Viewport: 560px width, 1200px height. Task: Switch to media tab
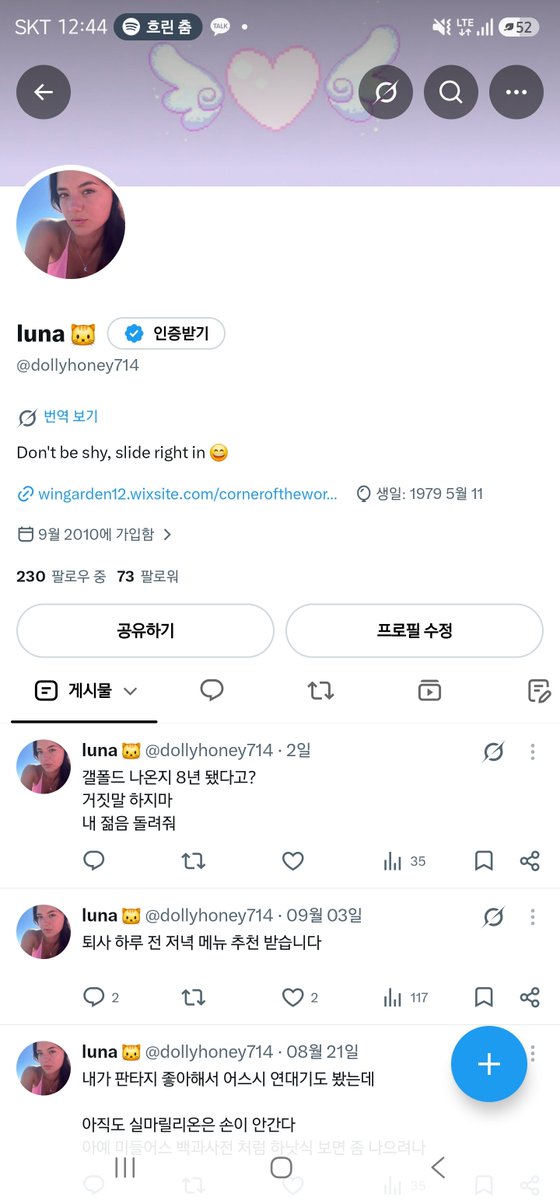coord(430,690)
